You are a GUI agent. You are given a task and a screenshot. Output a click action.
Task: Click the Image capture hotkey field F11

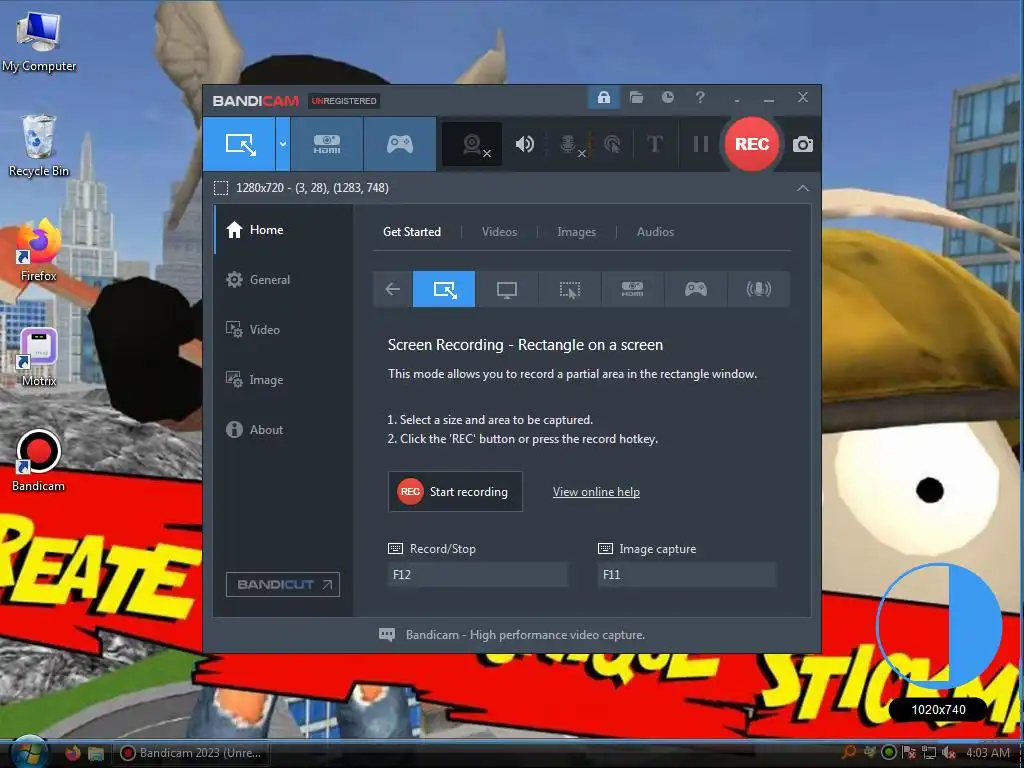click(x=686, y=575)
